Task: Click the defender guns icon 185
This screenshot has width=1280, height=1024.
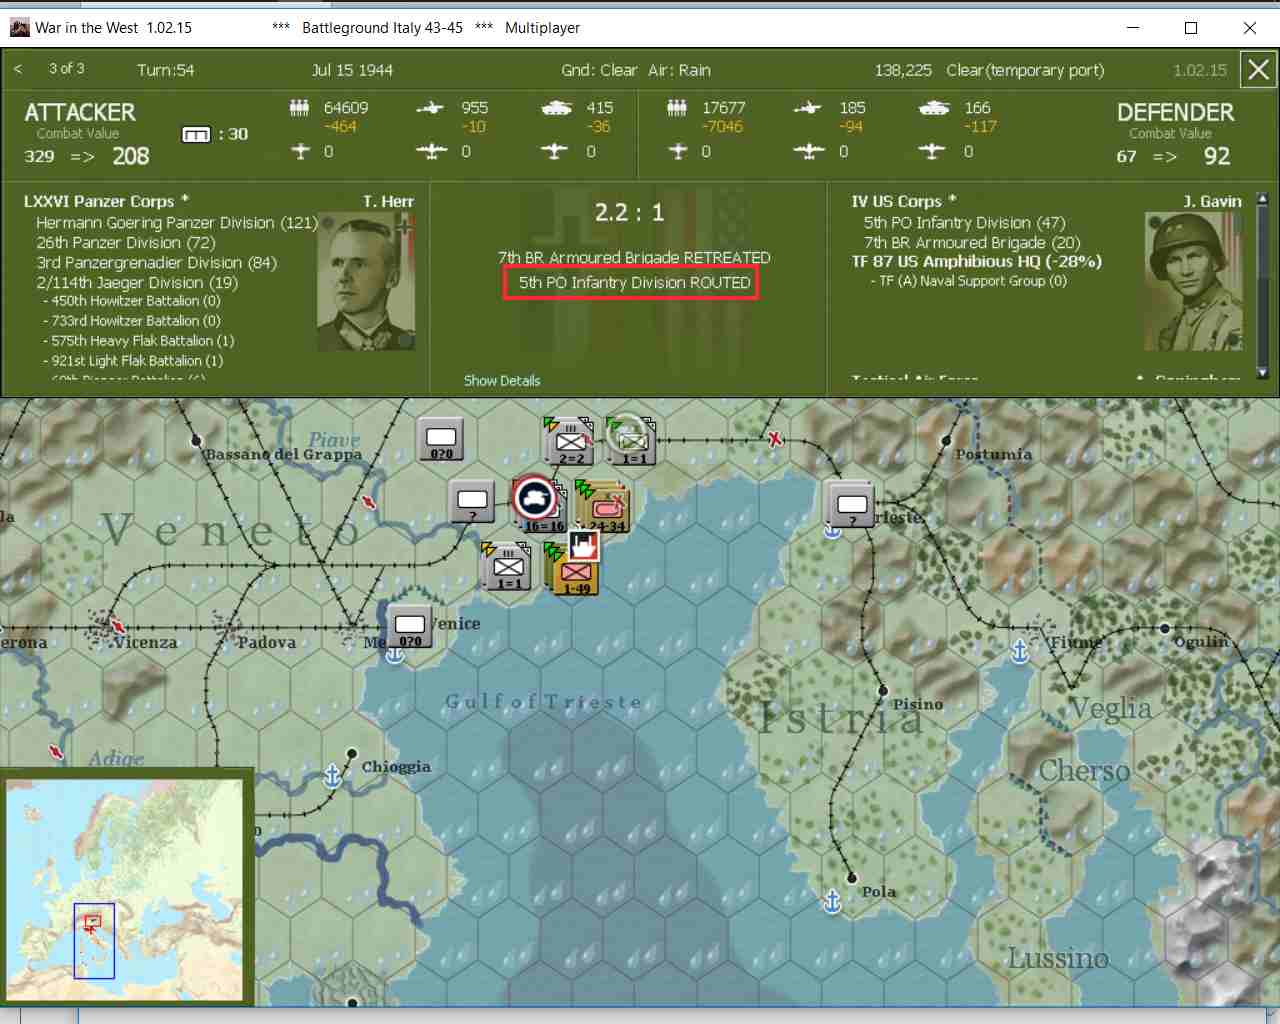Action: point(808,108)
